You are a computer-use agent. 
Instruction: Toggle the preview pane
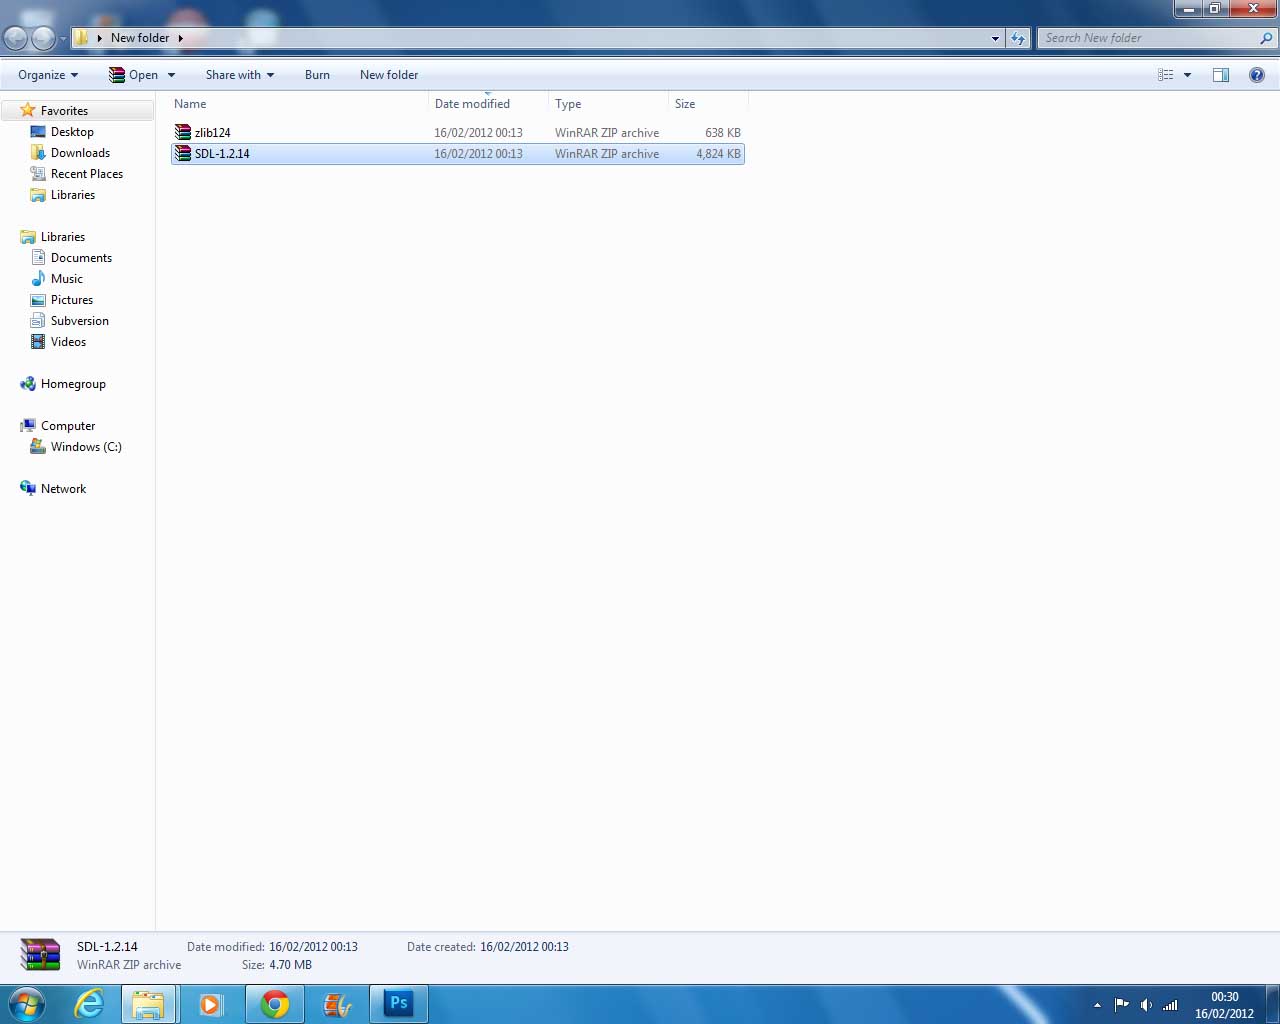[1221, 75]
